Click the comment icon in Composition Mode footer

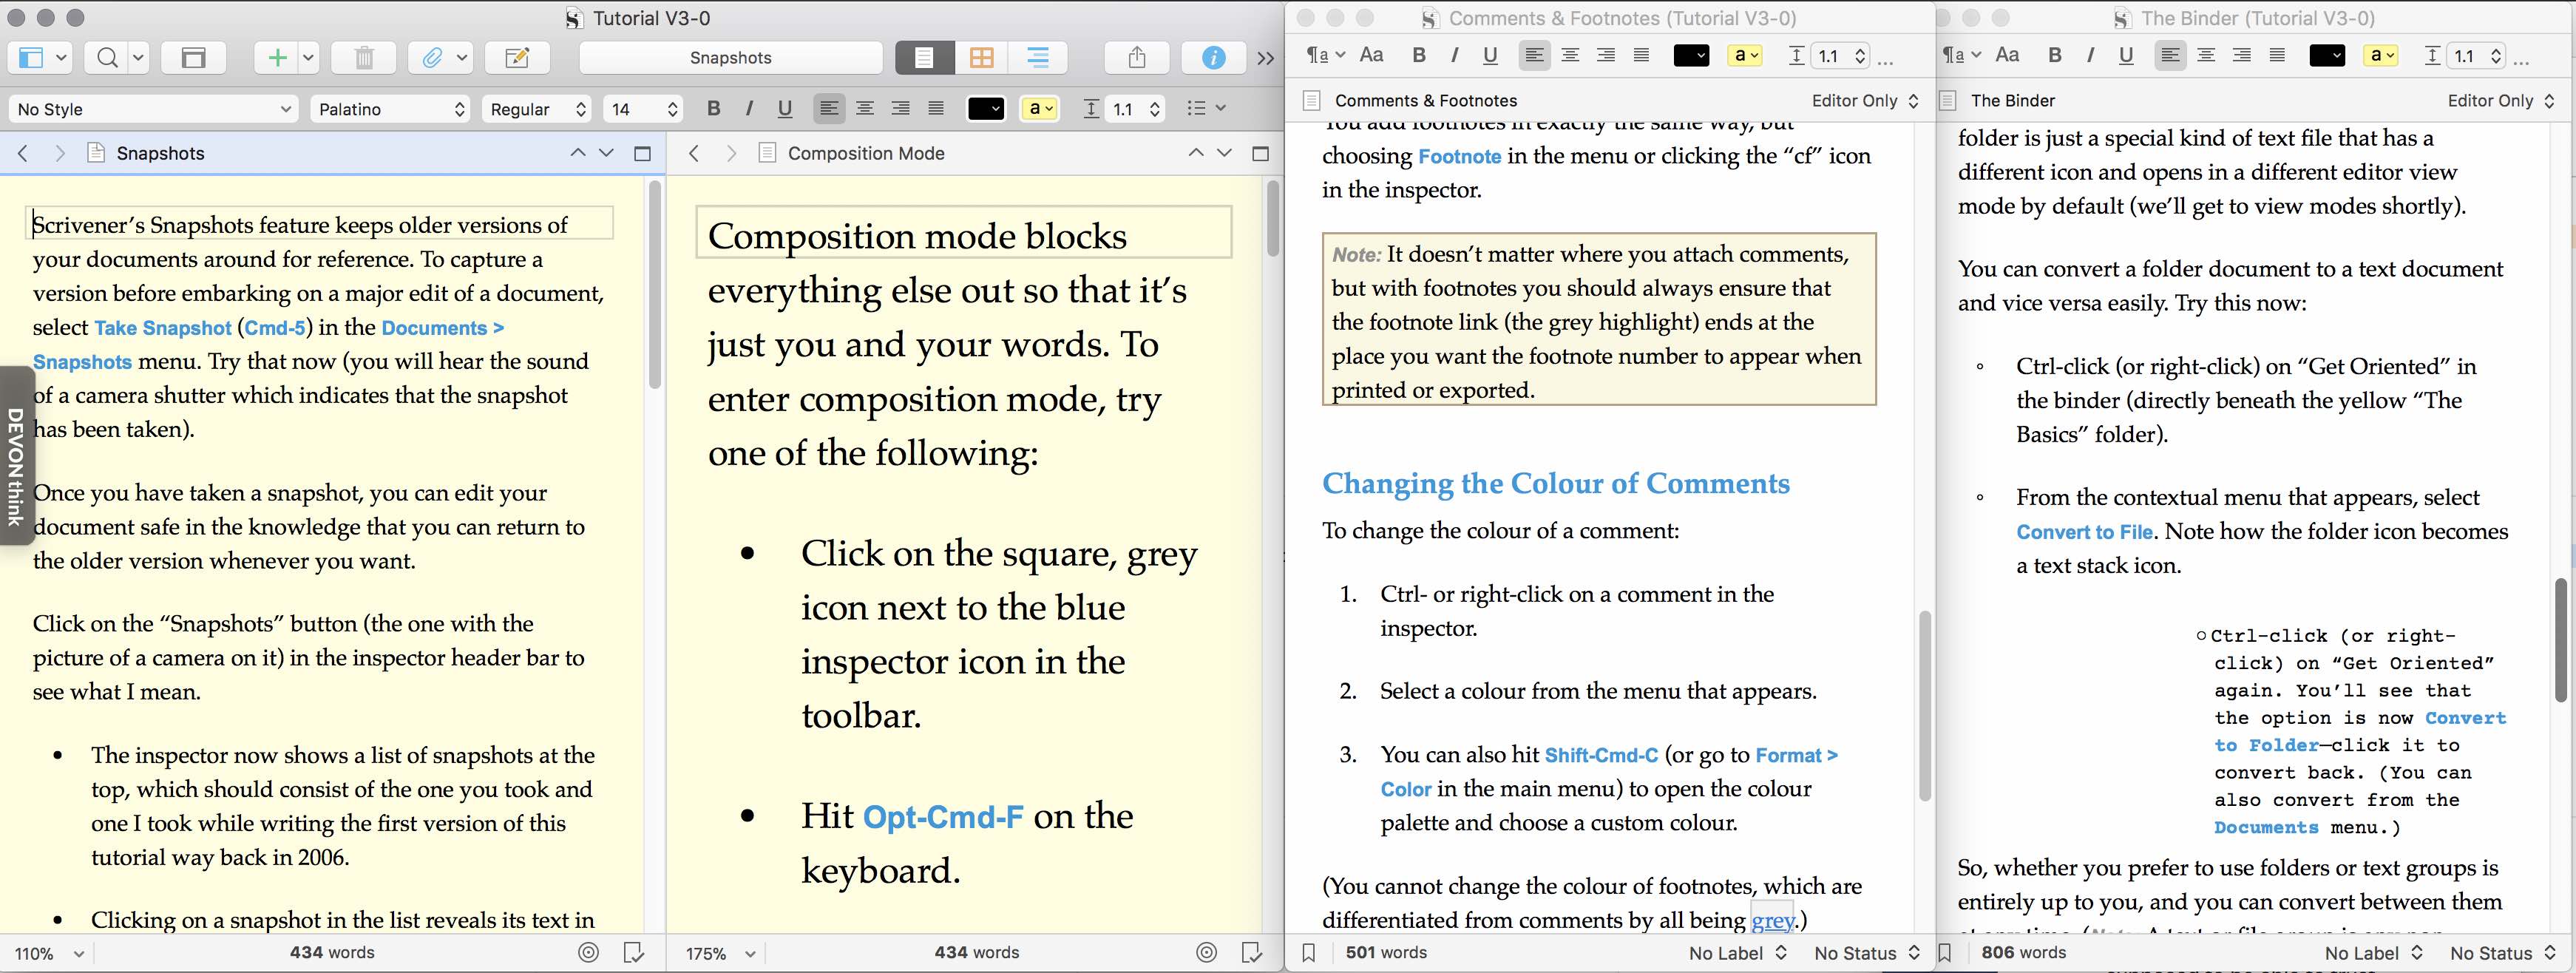pyautogui.click(x=1251, y=953)
